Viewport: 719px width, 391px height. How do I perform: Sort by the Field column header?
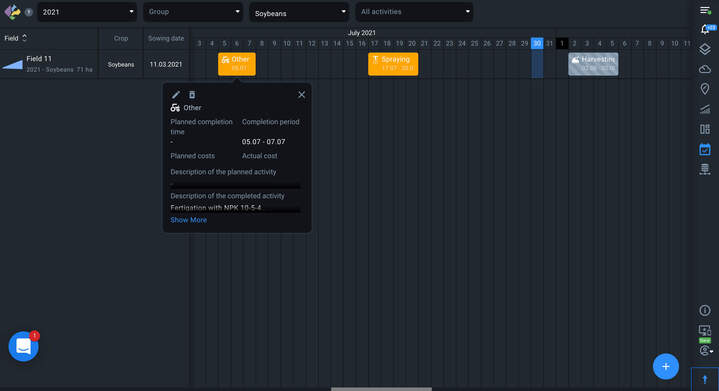point(16,38)
